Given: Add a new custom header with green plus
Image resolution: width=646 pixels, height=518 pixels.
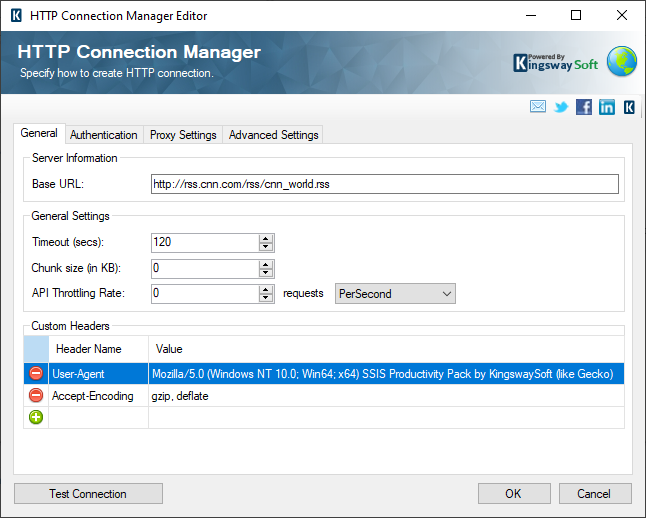Looking at the screenshot, I should coord(36,417).
